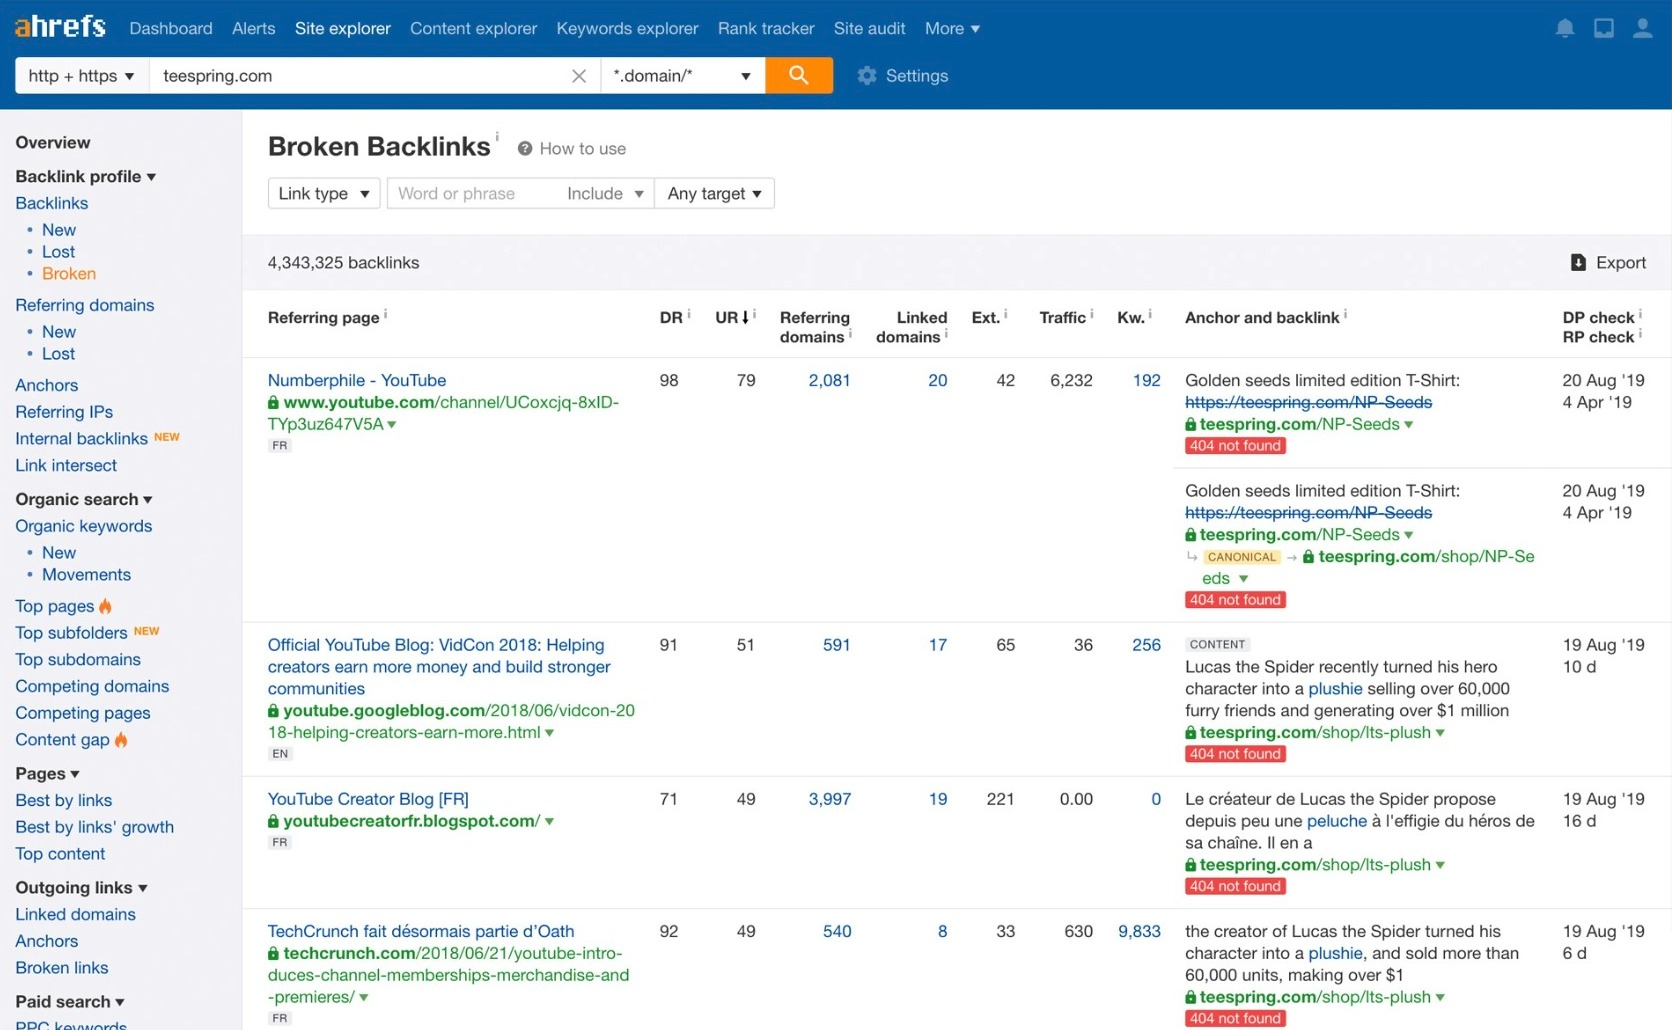
Task: Open Broken links under Outgoing links
Action: (62, 967)
